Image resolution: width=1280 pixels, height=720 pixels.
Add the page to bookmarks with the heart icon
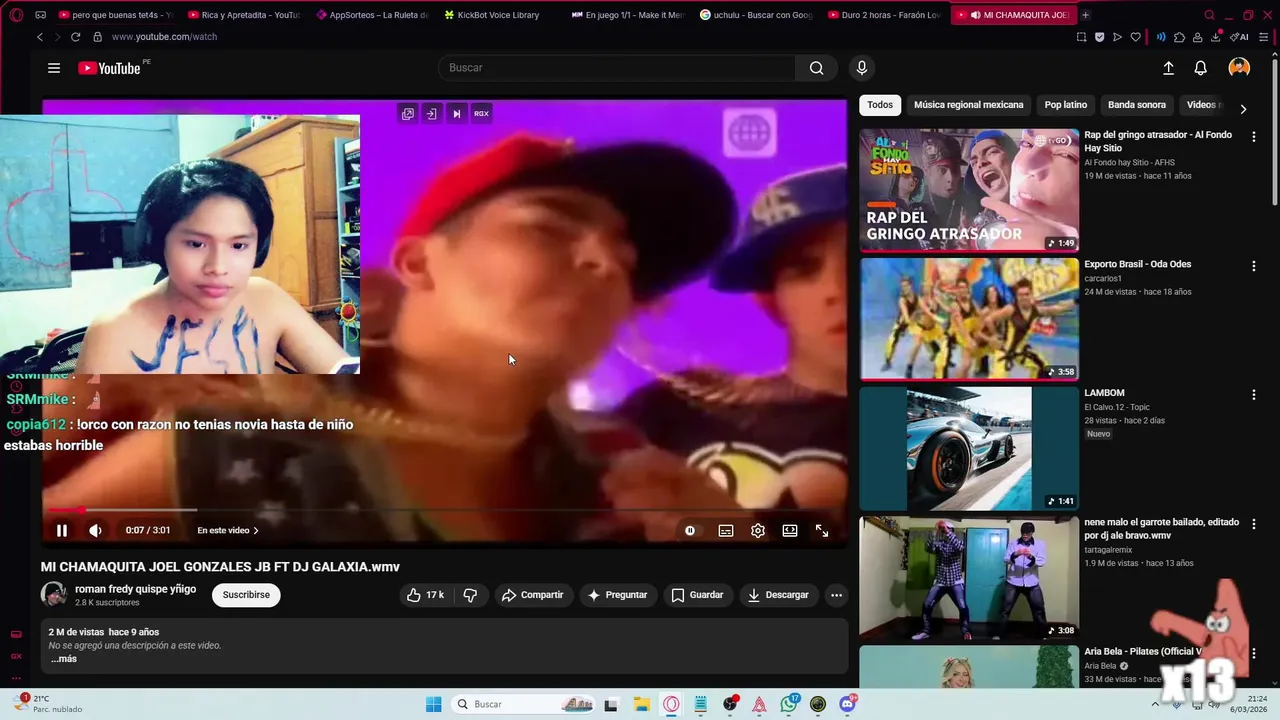(1136, 37)
